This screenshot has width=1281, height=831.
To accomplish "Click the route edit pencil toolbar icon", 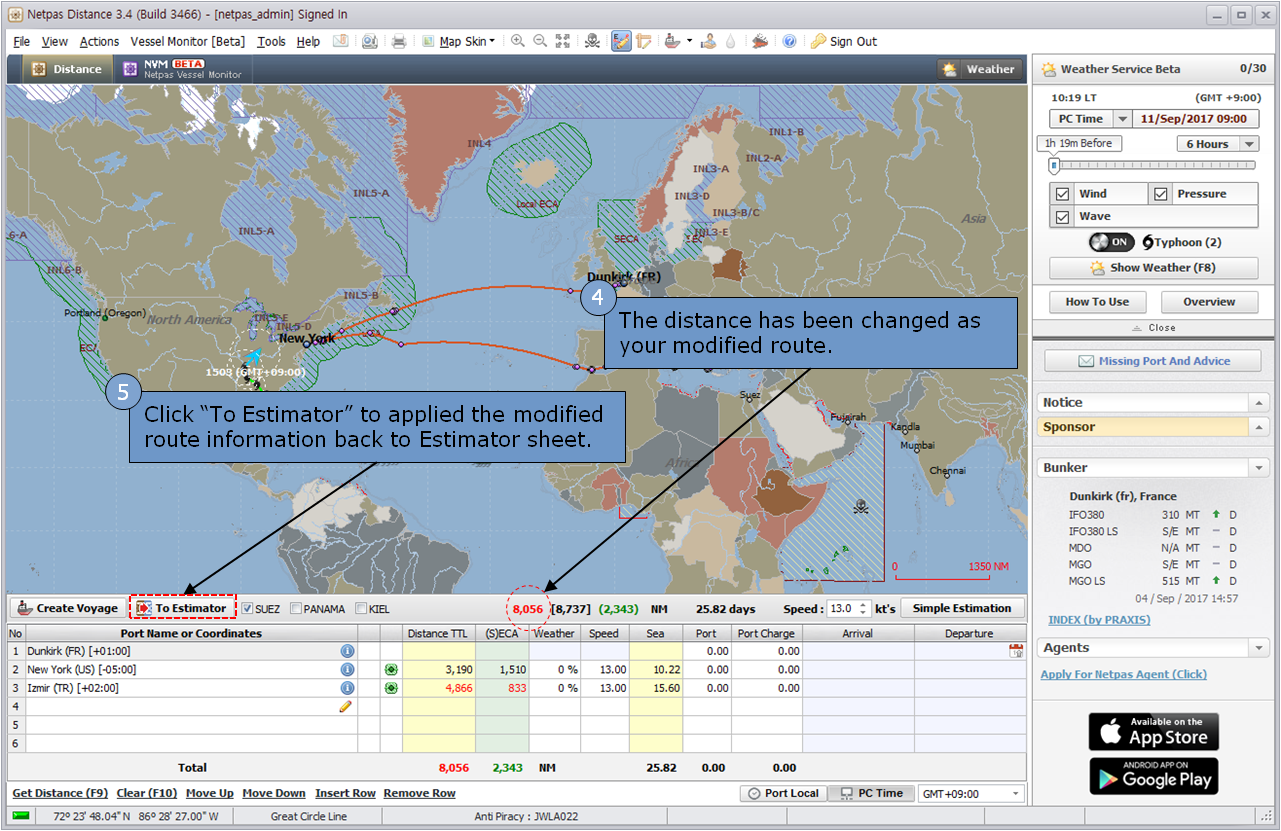I will (621, 41).
